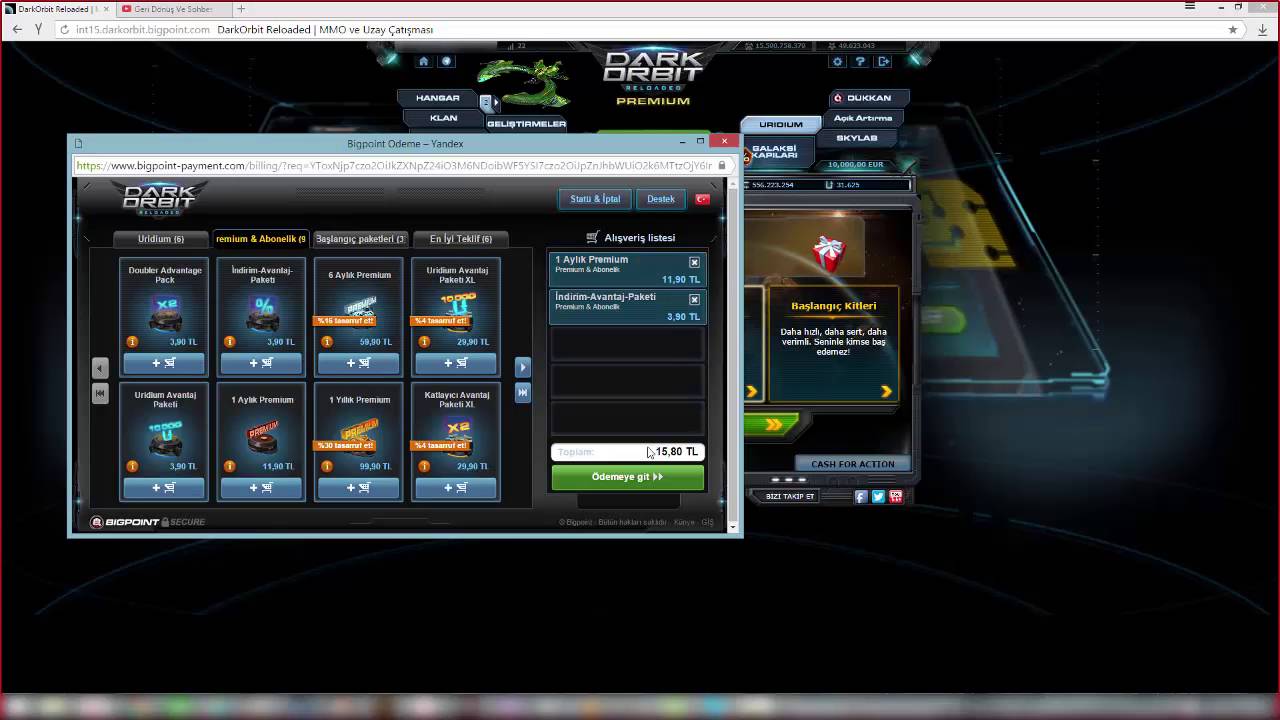
Task: Click CASH FOR ACTION button
Action: [x=853, y=464]
